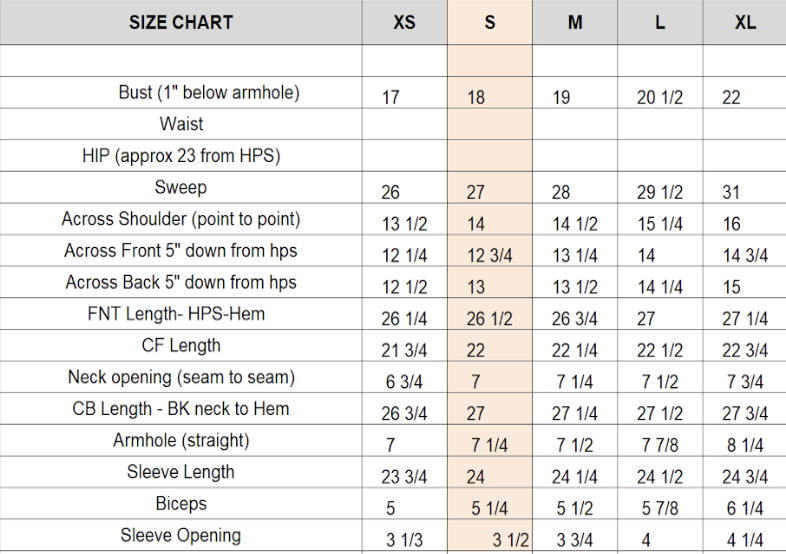
Task: Select the CB Length - BK neck row label
Action: pos(181,408)
